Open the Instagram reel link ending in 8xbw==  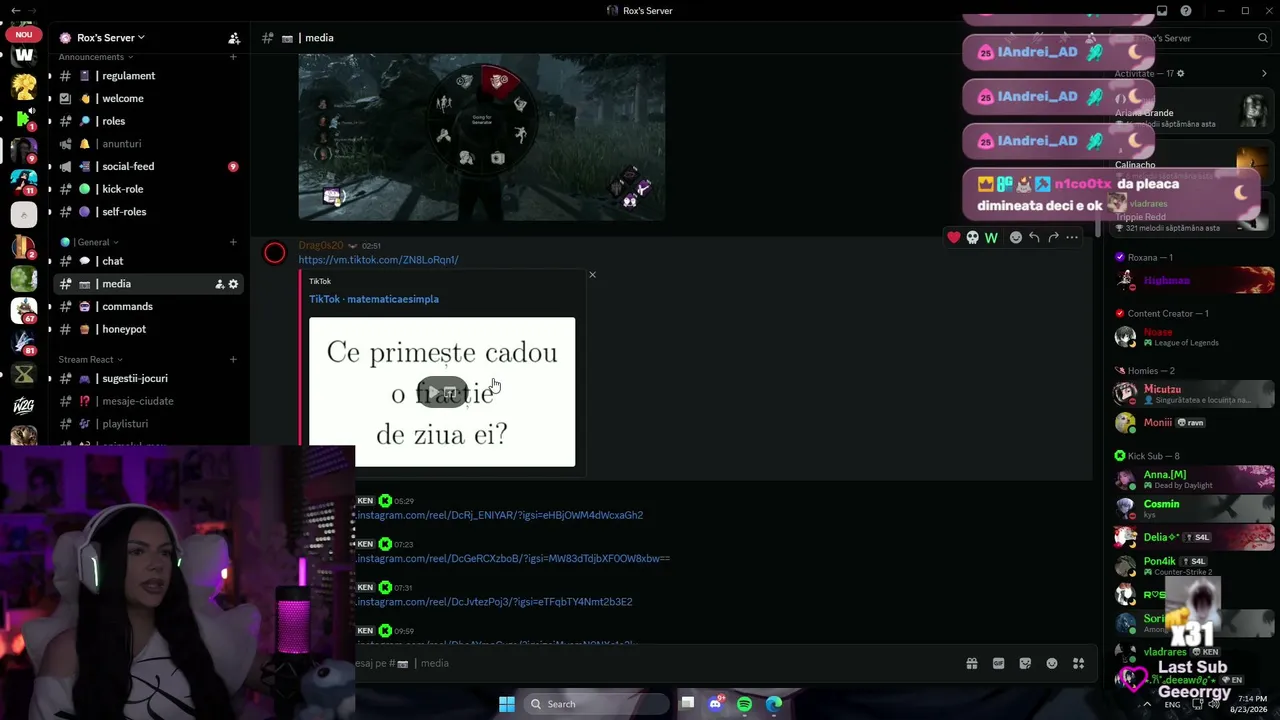coord(513,559)
